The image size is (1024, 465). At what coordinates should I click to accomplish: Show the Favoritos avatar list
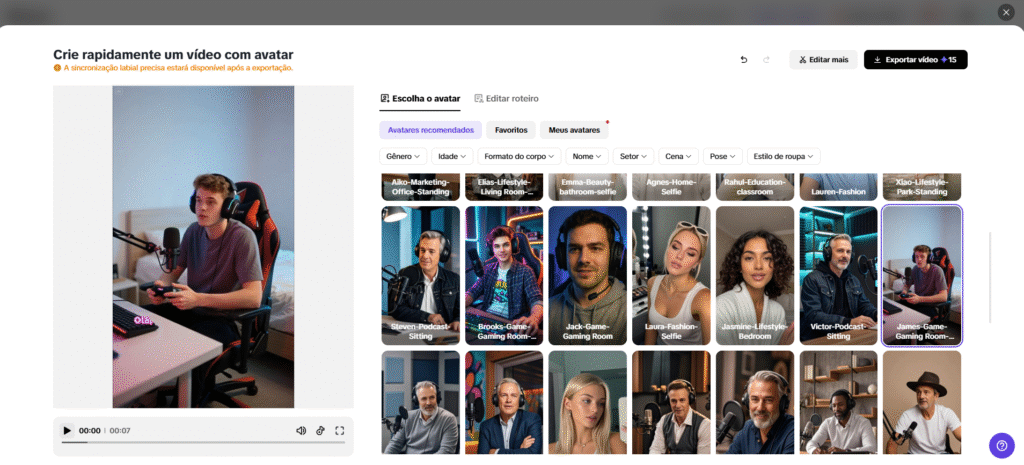pyautogui.click(x=511, y=130)
